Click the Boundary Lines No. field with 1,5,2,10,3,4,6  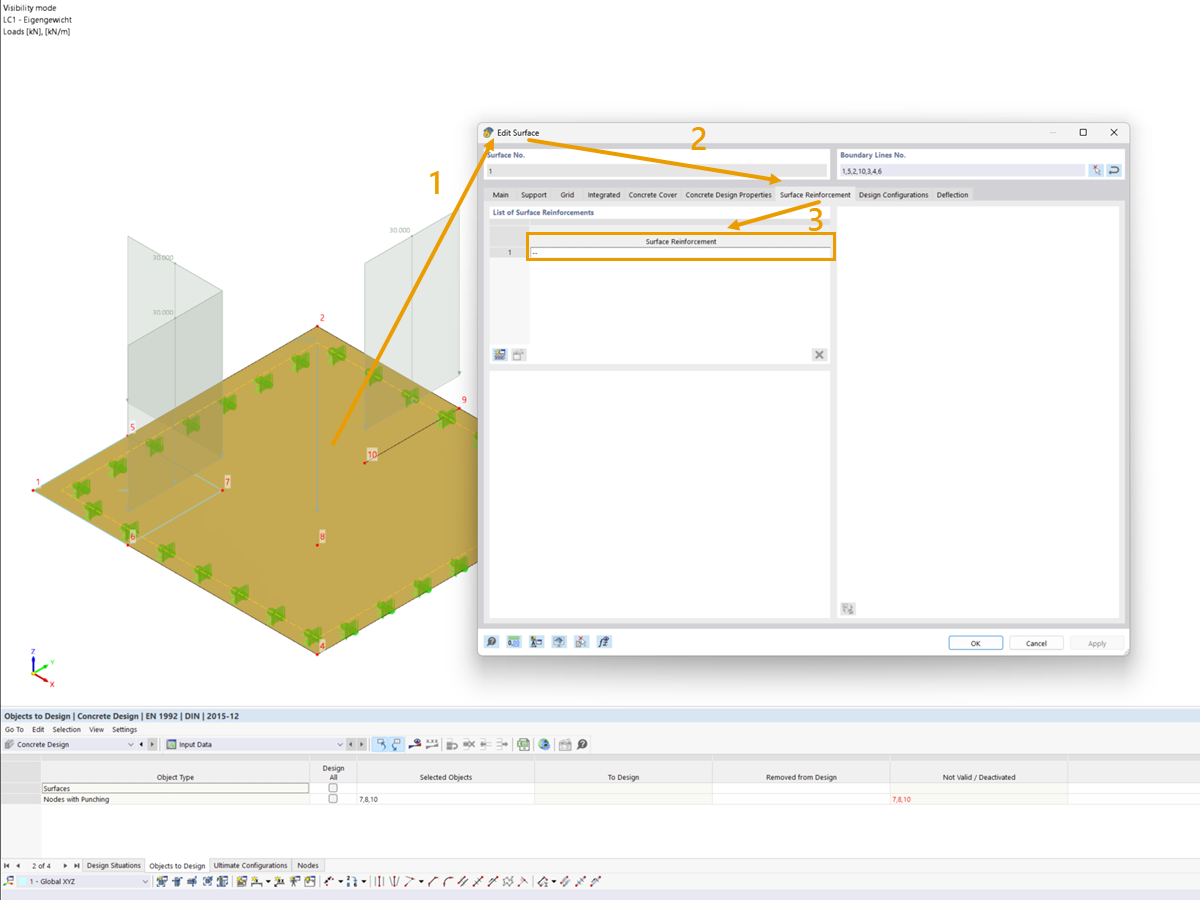[962, 171]
